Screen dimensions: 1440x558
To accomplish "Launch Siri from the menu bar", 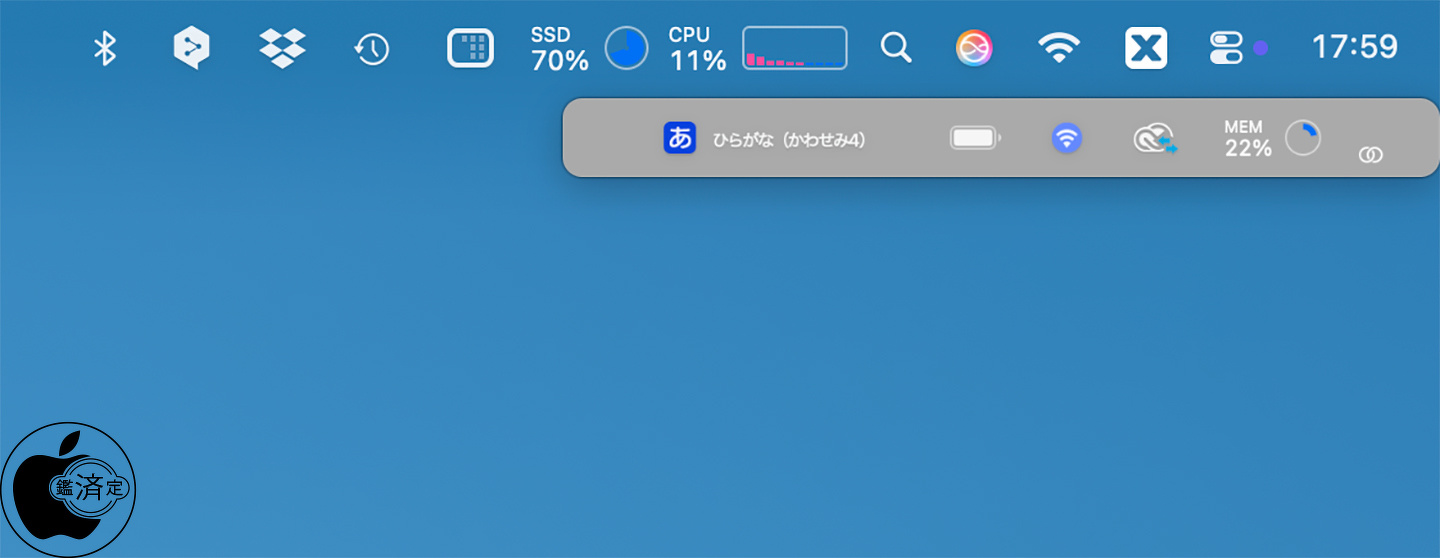I will click(x=974, y=48).
